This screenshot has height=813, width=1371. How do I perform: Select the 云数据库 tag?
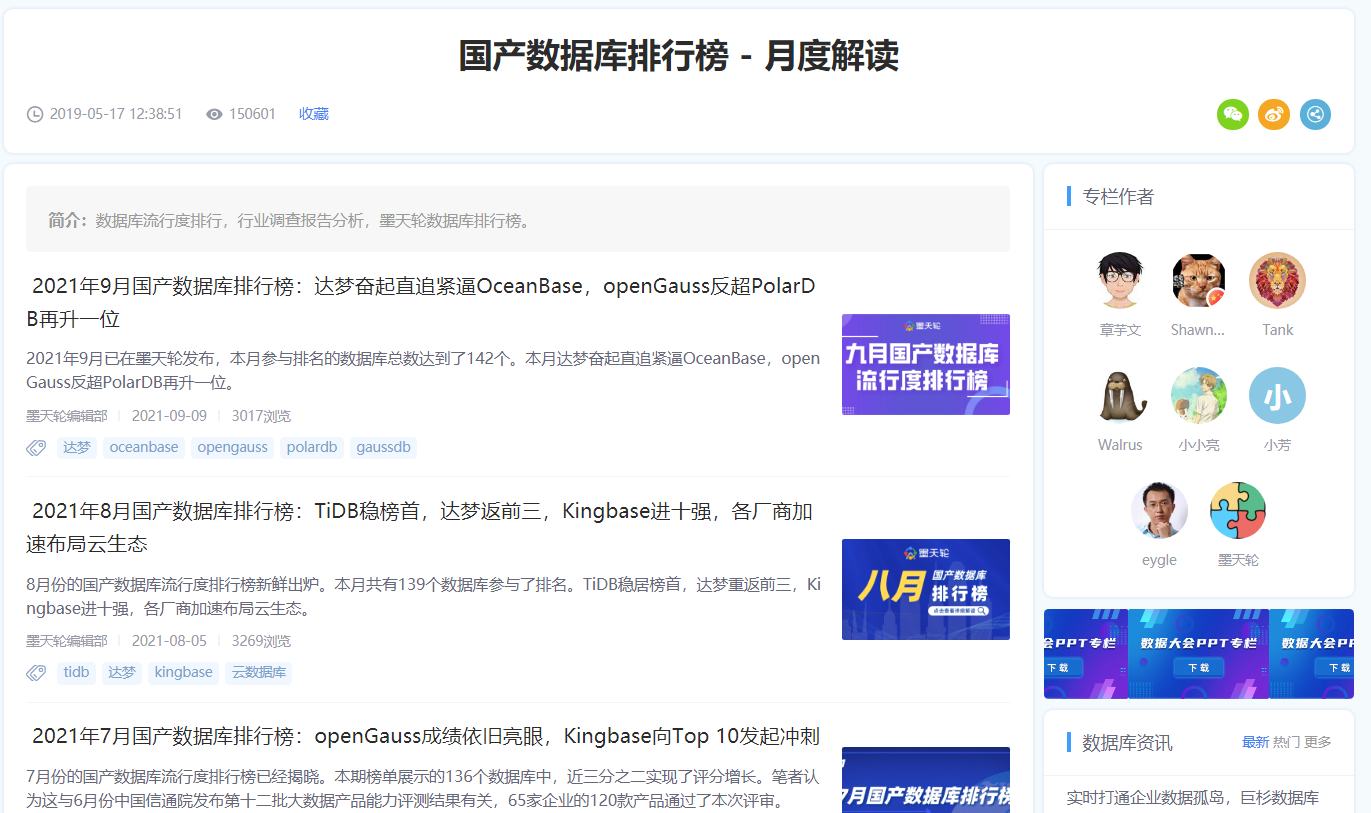[x=259, y=672]
